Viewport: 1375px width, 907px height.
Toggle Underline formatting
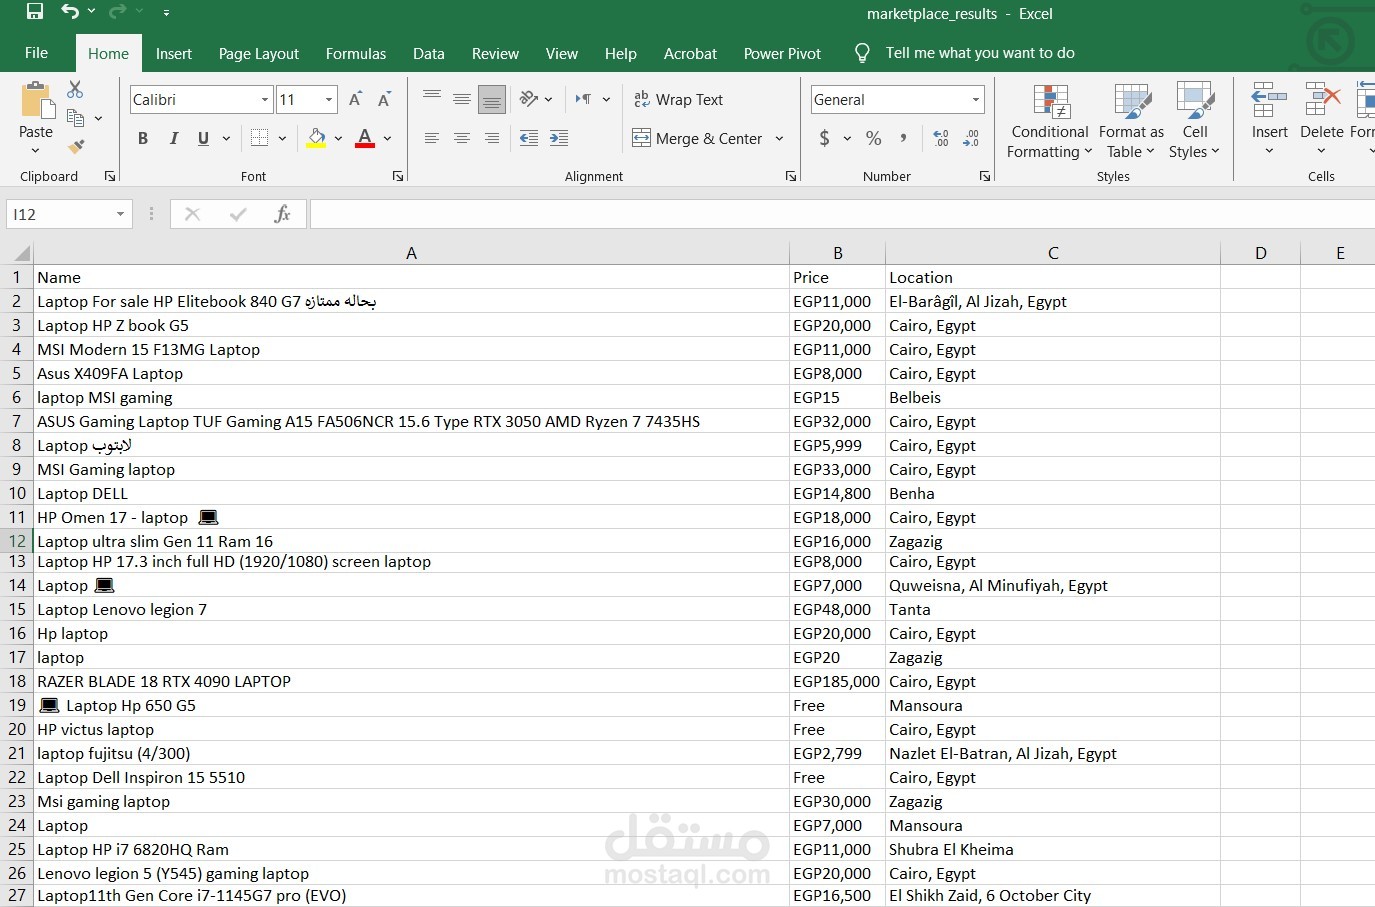203,138
